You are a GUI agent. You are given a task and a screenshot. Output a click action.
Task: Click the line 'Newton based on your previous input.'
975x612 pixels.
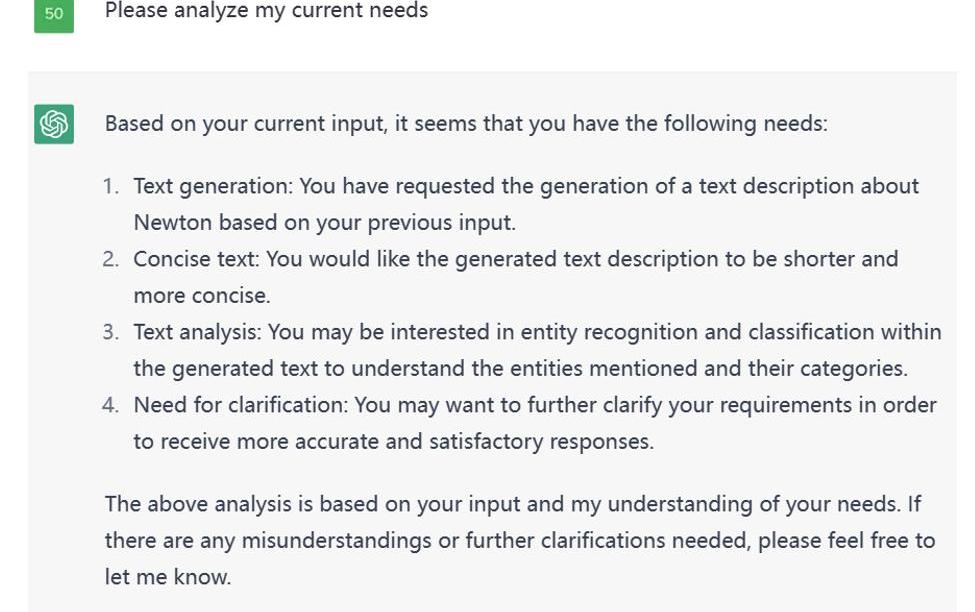coord(325,223)
